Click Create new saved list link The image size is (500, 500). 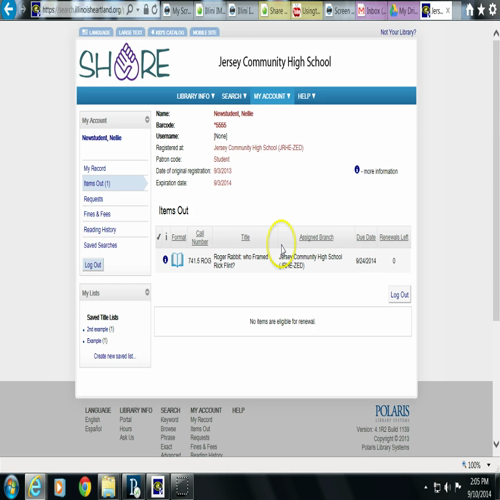pos(115,356)
